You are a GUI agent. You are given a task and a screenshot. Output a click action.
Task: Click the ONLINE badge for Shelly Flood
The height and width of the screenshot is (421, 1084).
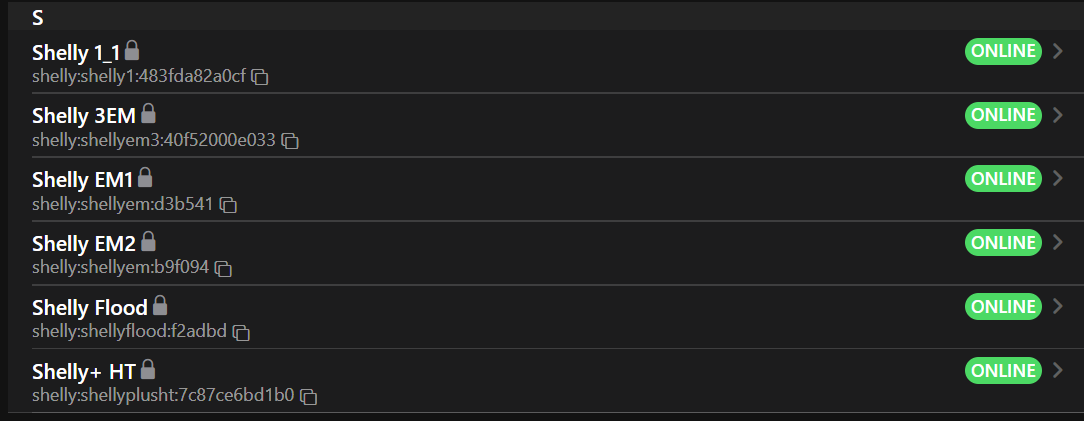click(x=1003, y=306)
